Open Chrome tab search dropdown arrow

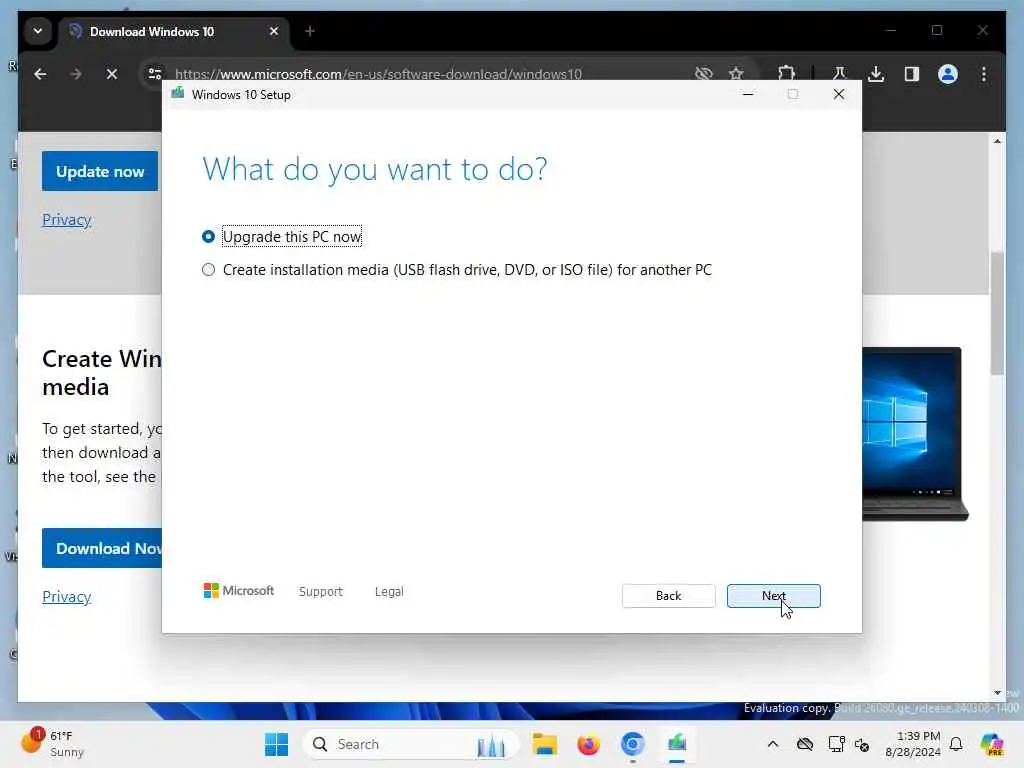[x=38, y=31]
